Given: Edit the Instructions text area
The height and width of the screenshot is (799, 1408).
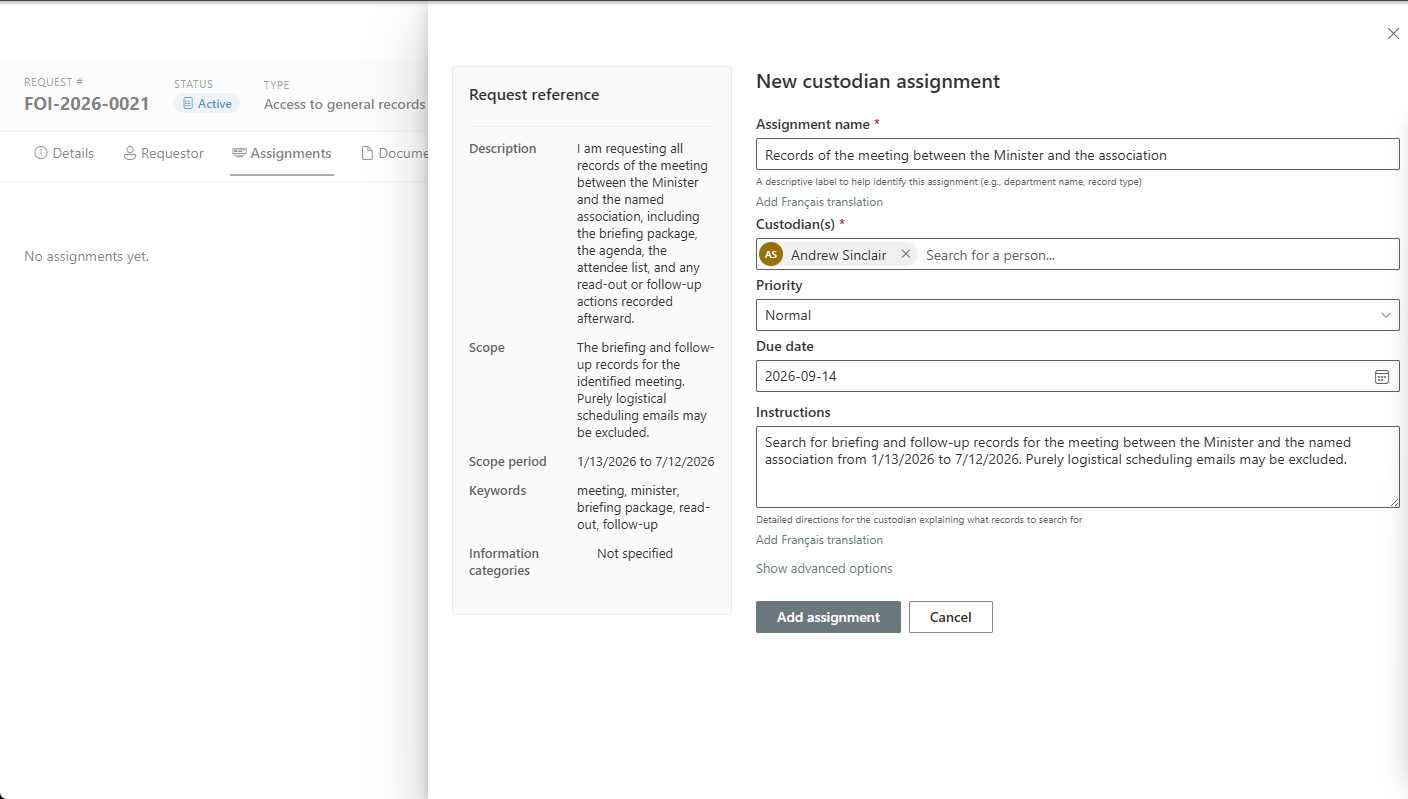Looking at the screenshot, I should coord(1077,467).
